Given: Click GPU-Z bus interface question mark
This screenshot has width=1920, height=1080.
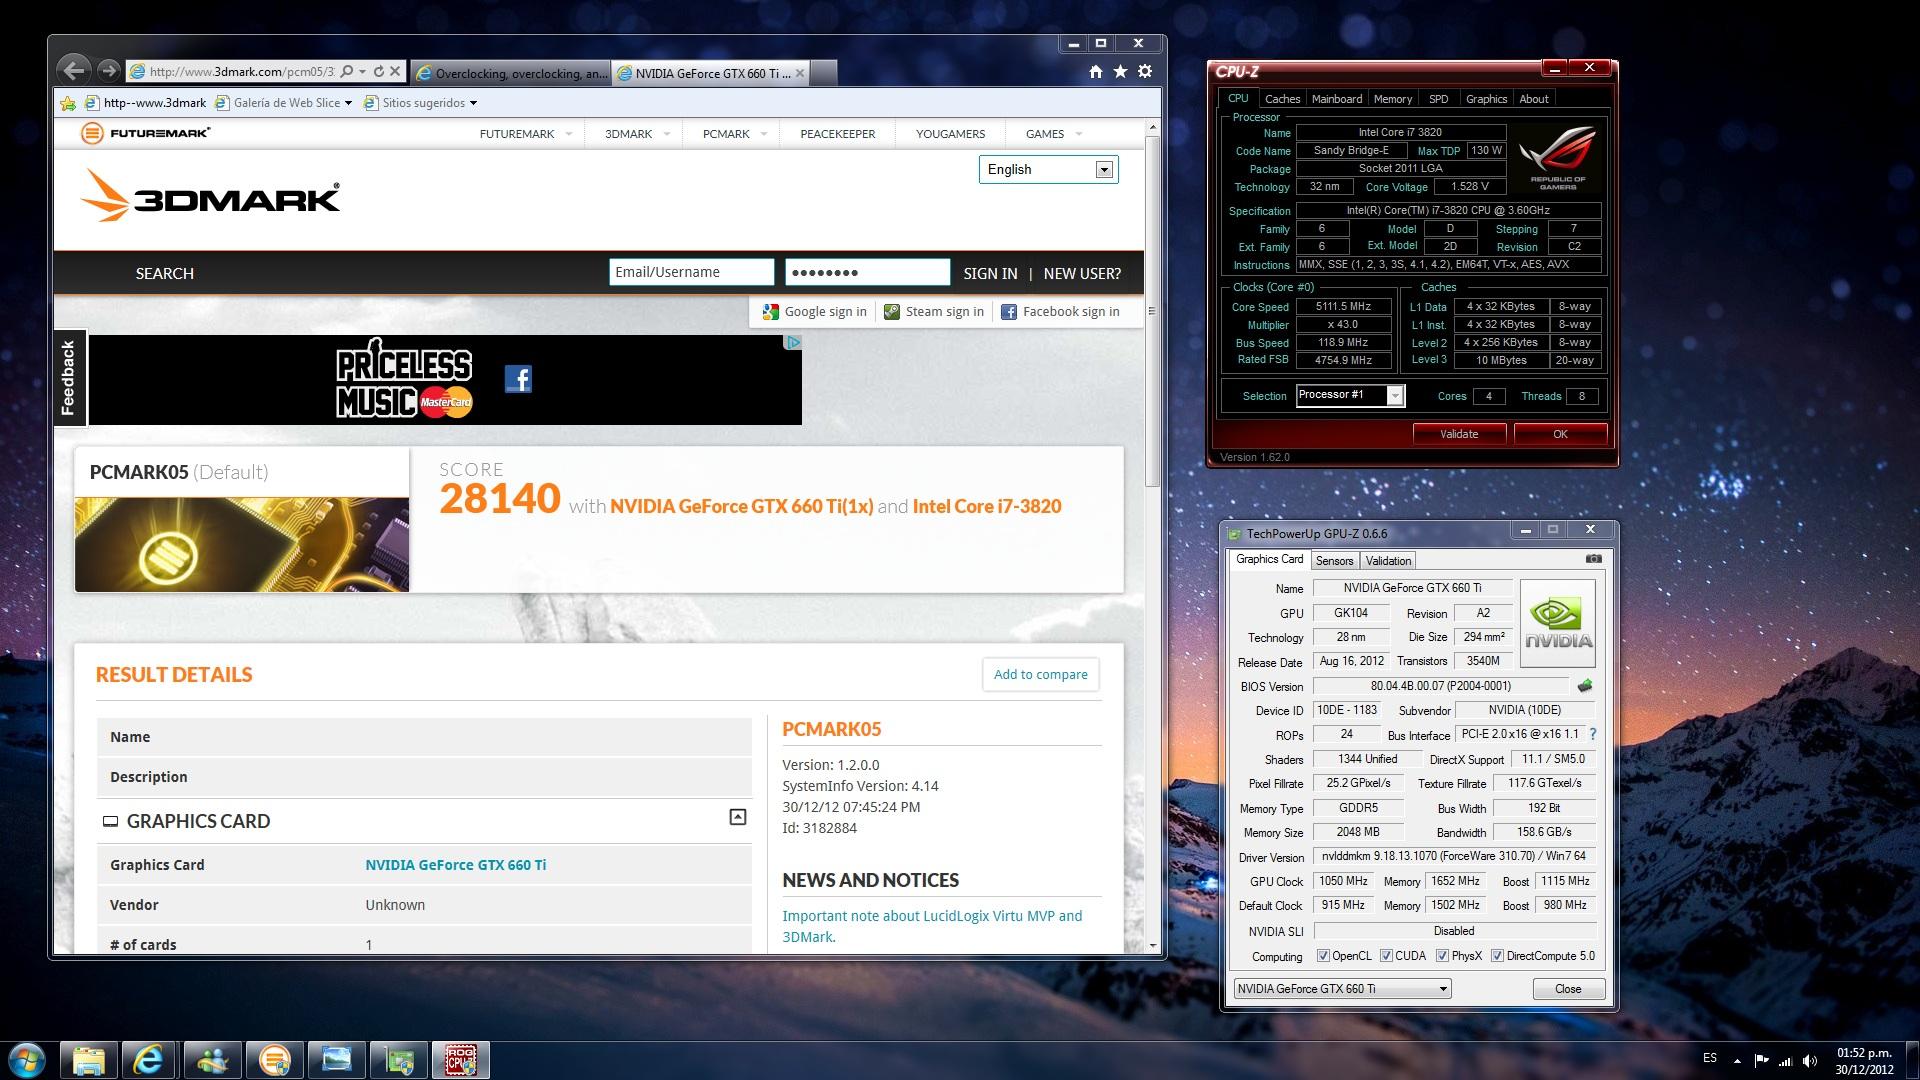Looking at the screenshot, I should 1593,734.
